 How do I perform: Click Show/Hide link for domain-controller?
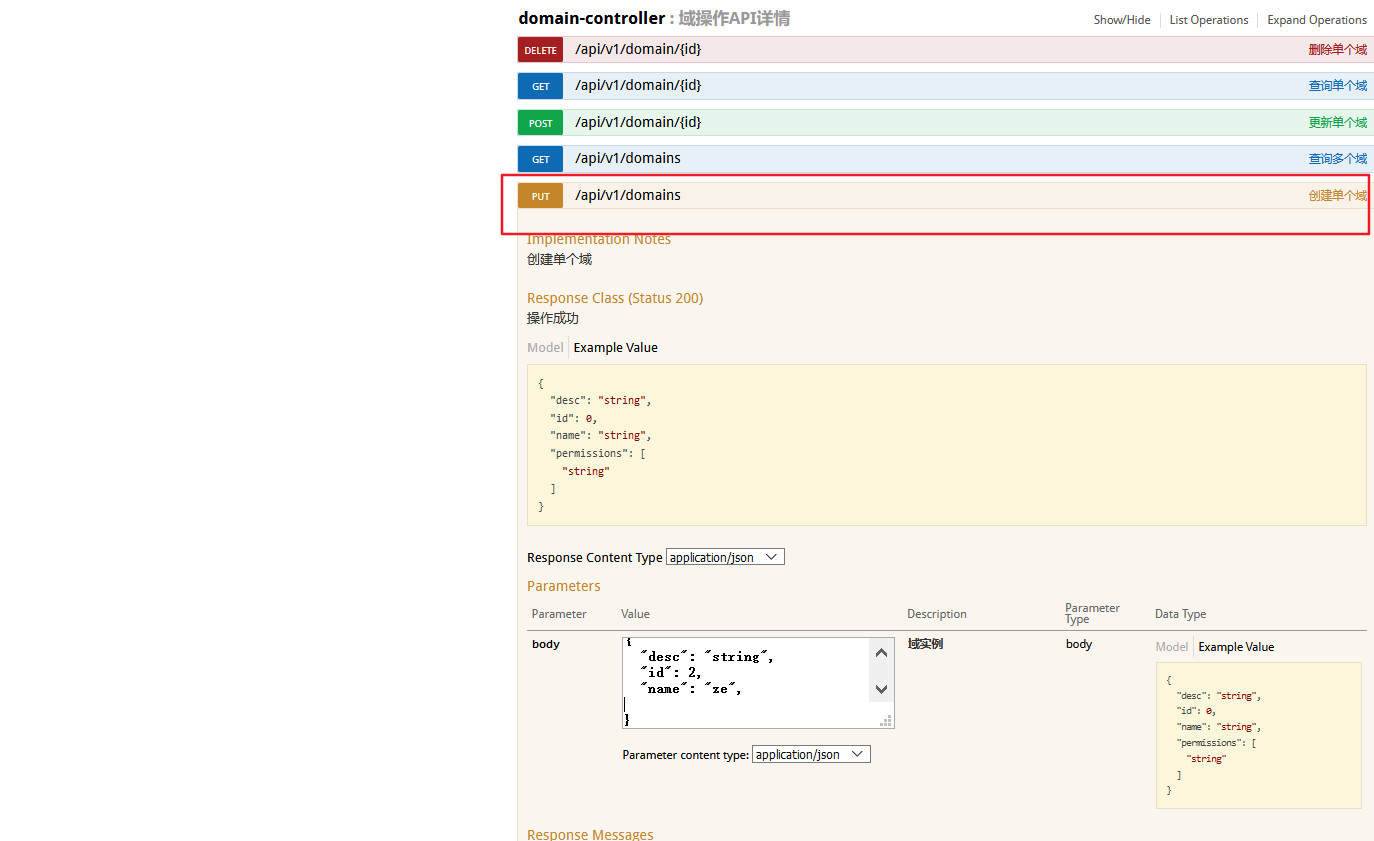[1121, 20]
